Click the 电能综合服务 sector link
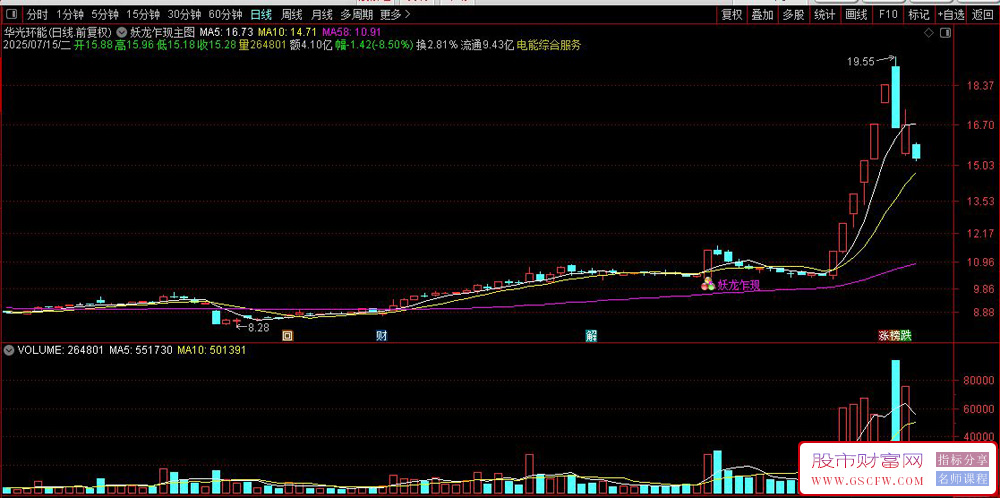 click(548, 45)
